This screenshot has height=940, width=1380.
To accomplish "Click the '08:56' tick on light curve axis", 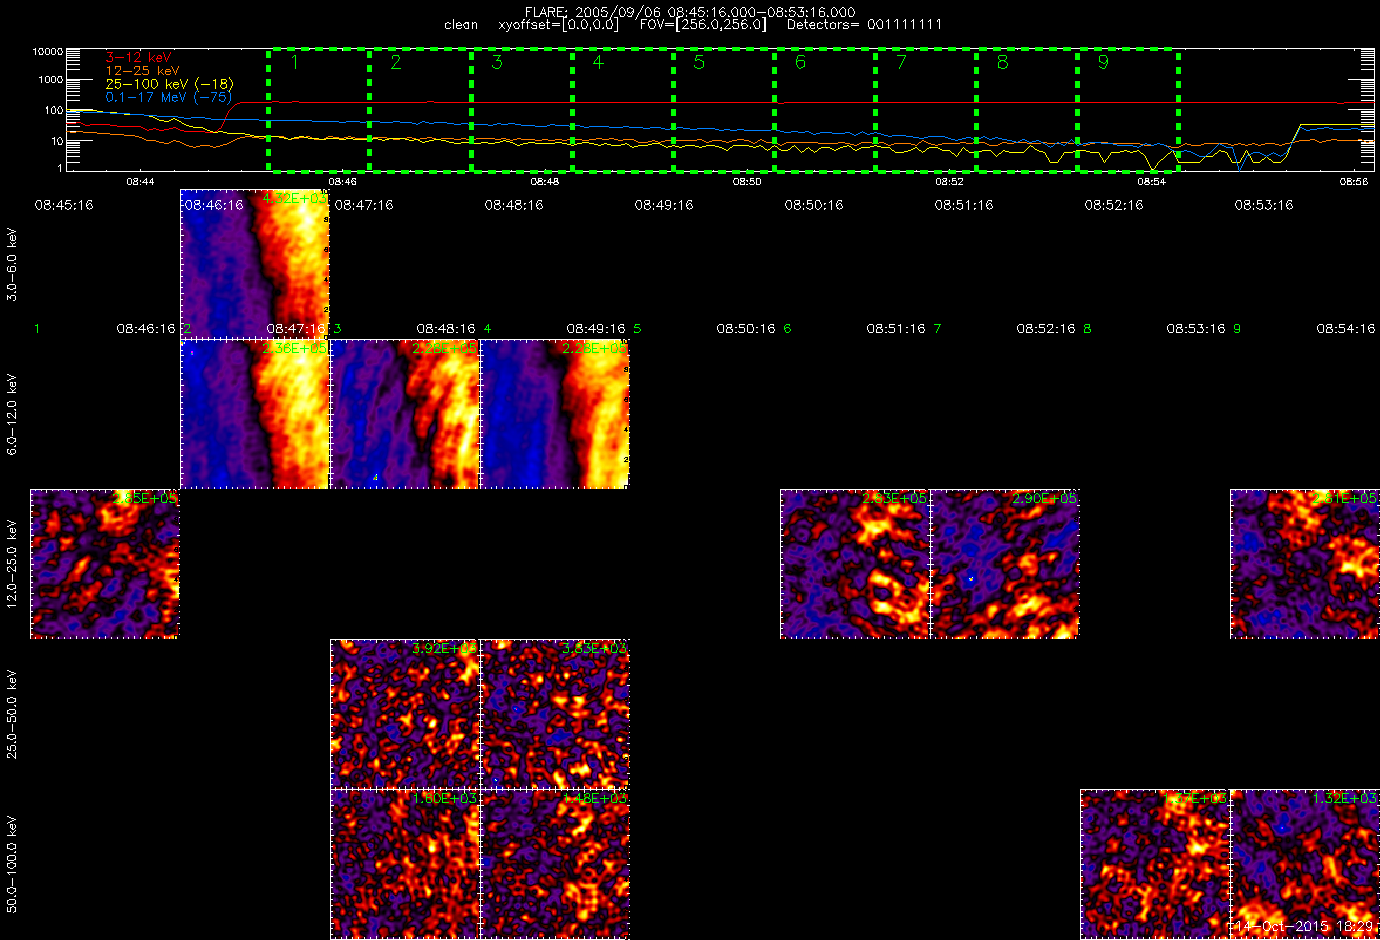I will point(1354,182).
